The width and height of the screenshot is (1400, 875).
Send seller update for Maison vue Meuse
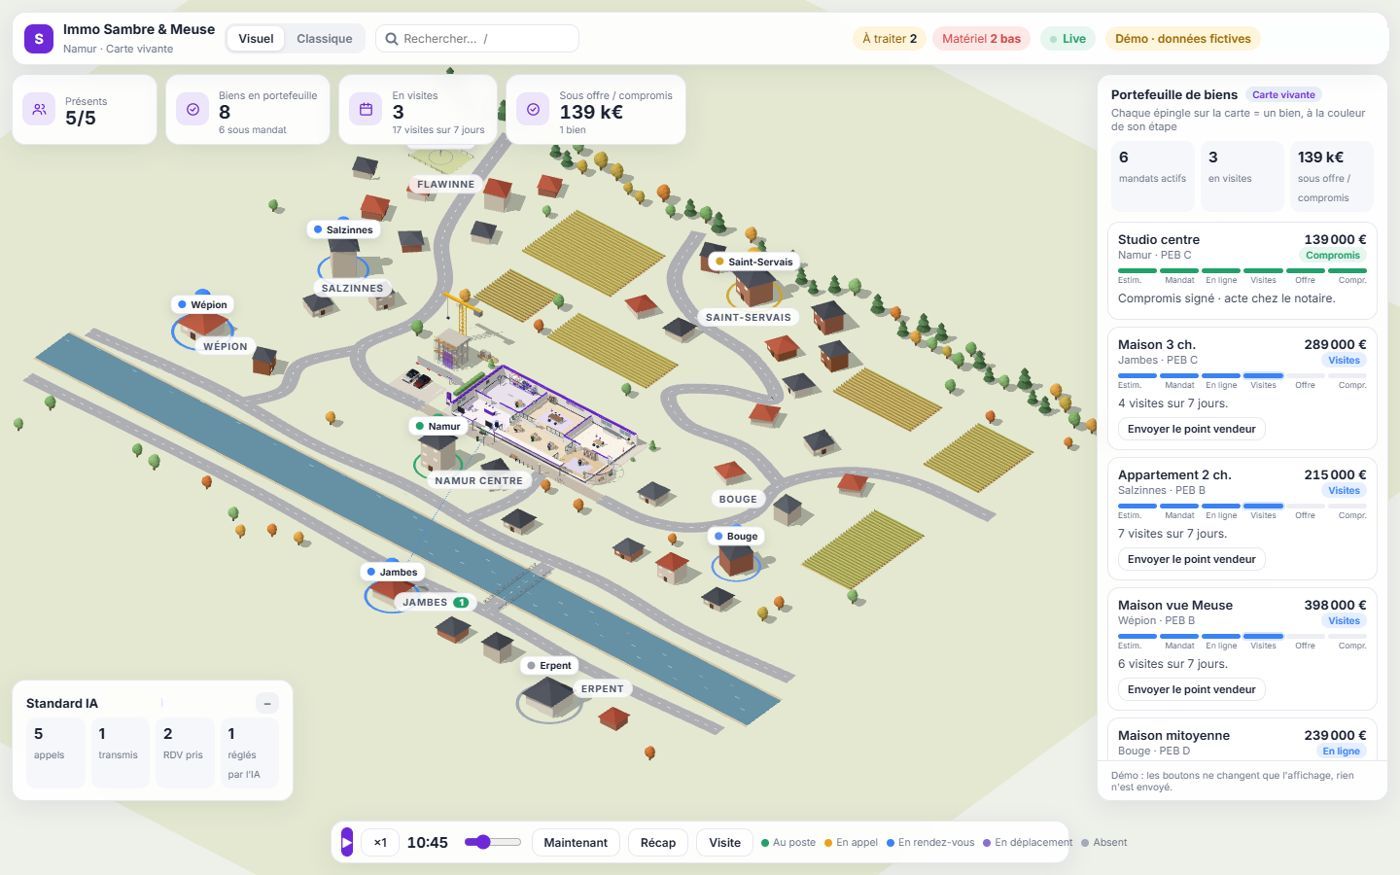coord(1191,689)
